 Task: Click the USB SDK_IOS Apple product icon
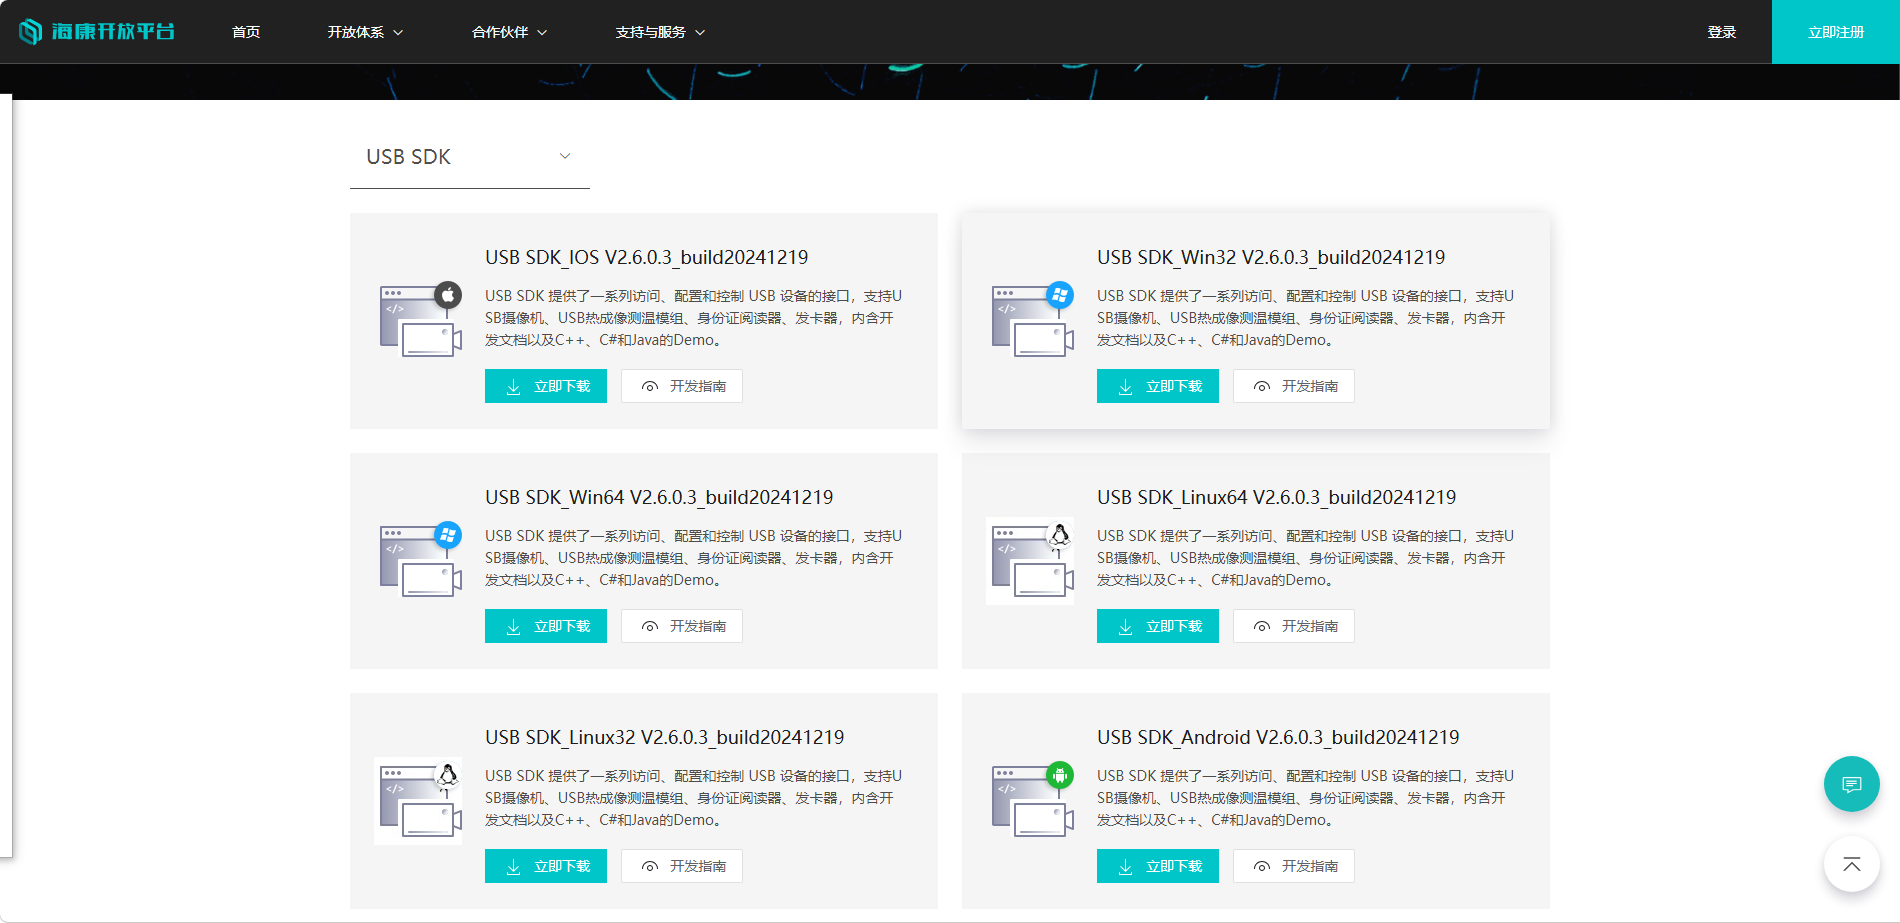[421, 320]
